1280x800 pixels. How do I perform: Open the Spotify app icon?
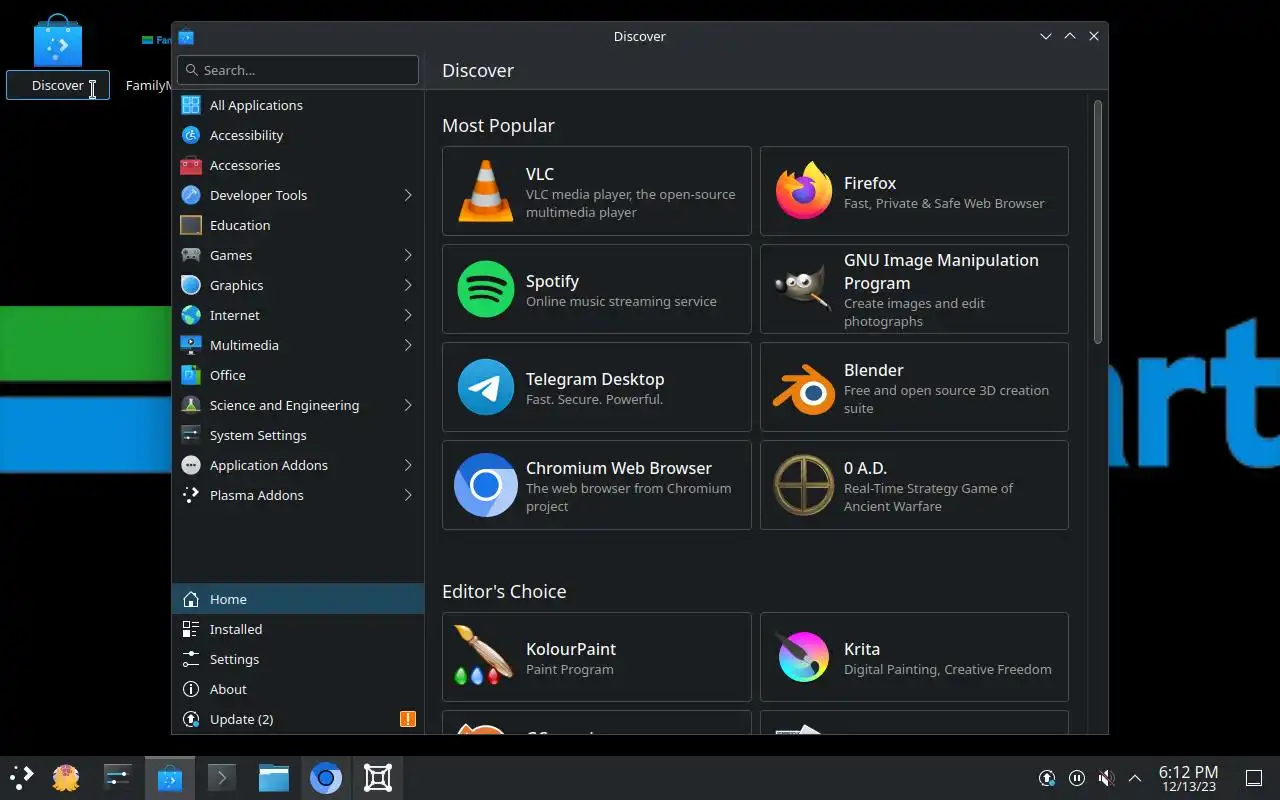click(x=486, y=289)
